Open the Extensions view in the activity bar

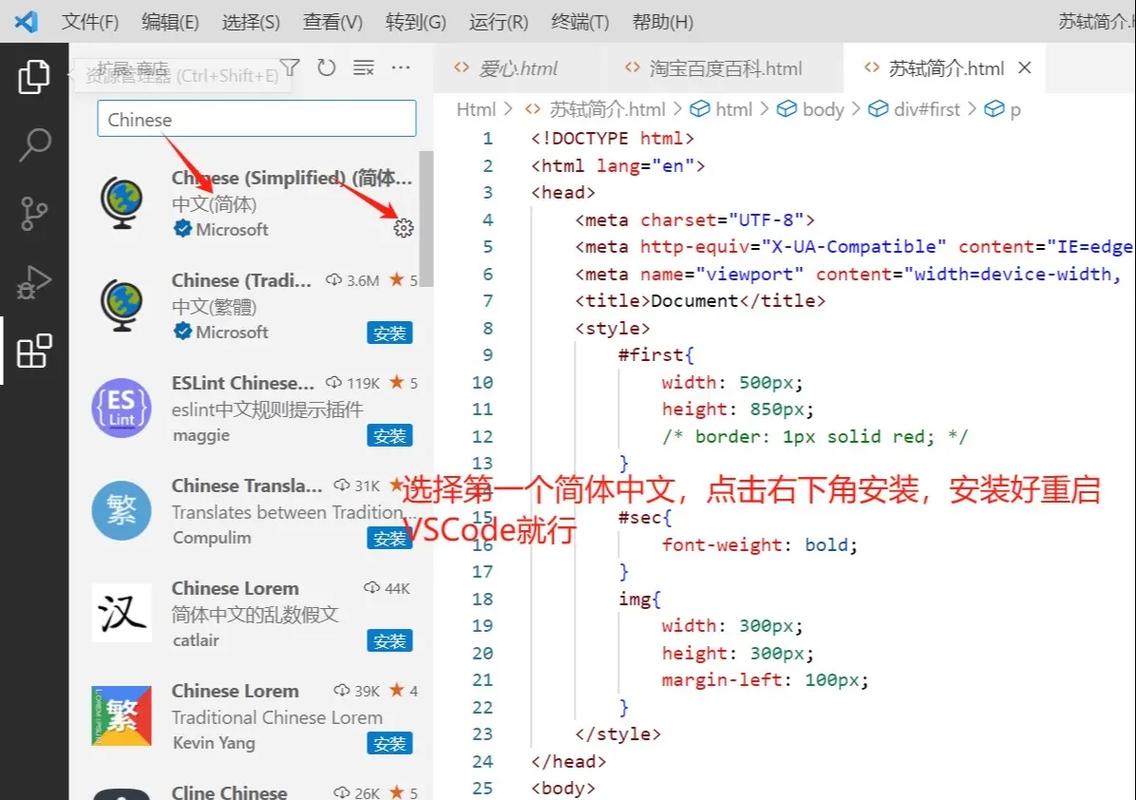click(x=34, y=351)
